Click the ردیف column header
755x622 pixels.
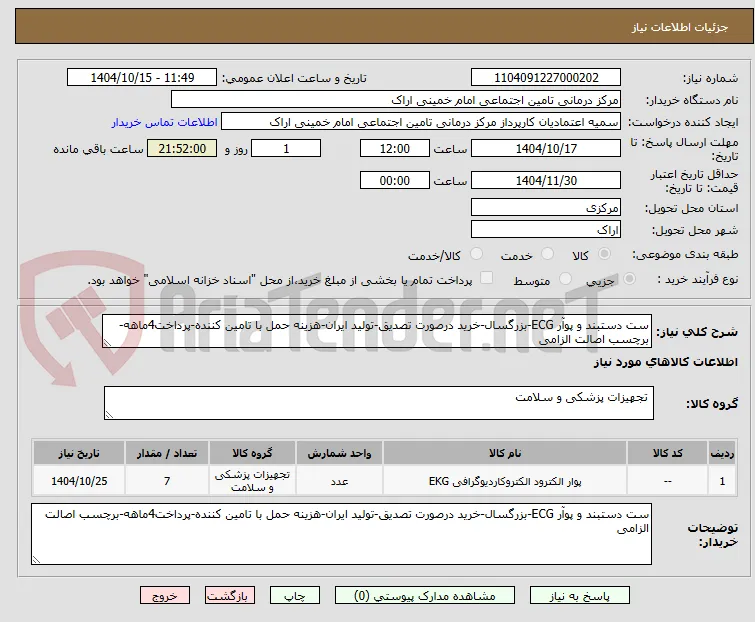(722, 453)
